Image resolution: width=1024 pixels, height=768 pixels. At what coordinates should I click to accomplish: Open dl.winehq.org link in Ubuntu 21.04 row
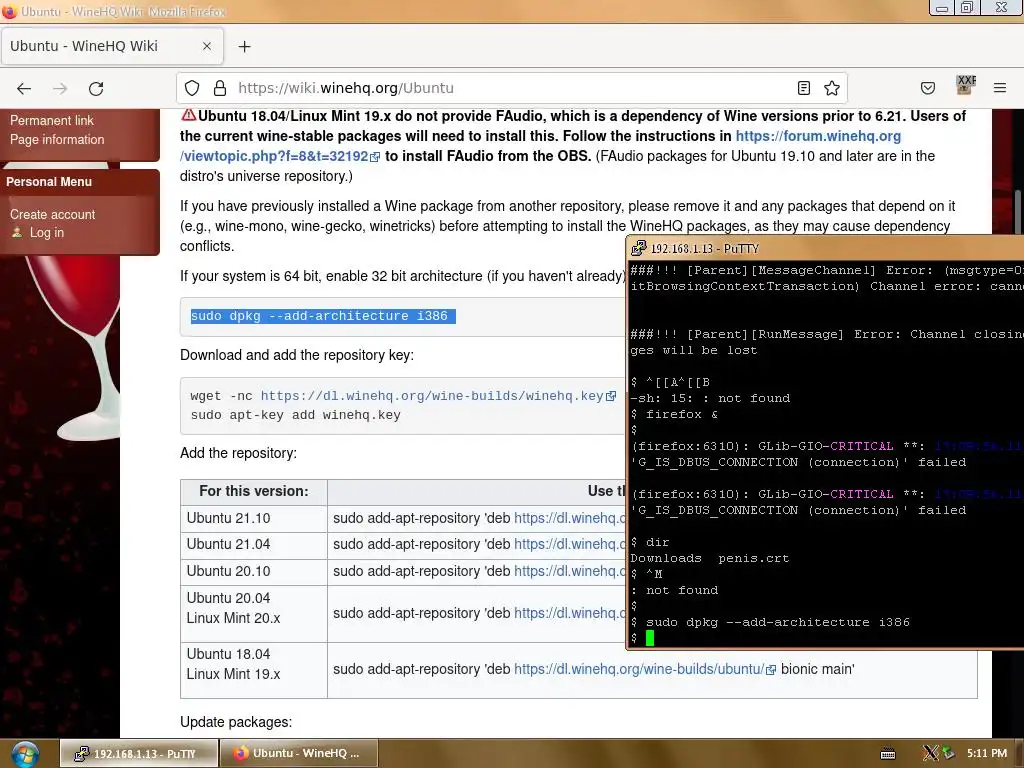[x=569, y=545]
